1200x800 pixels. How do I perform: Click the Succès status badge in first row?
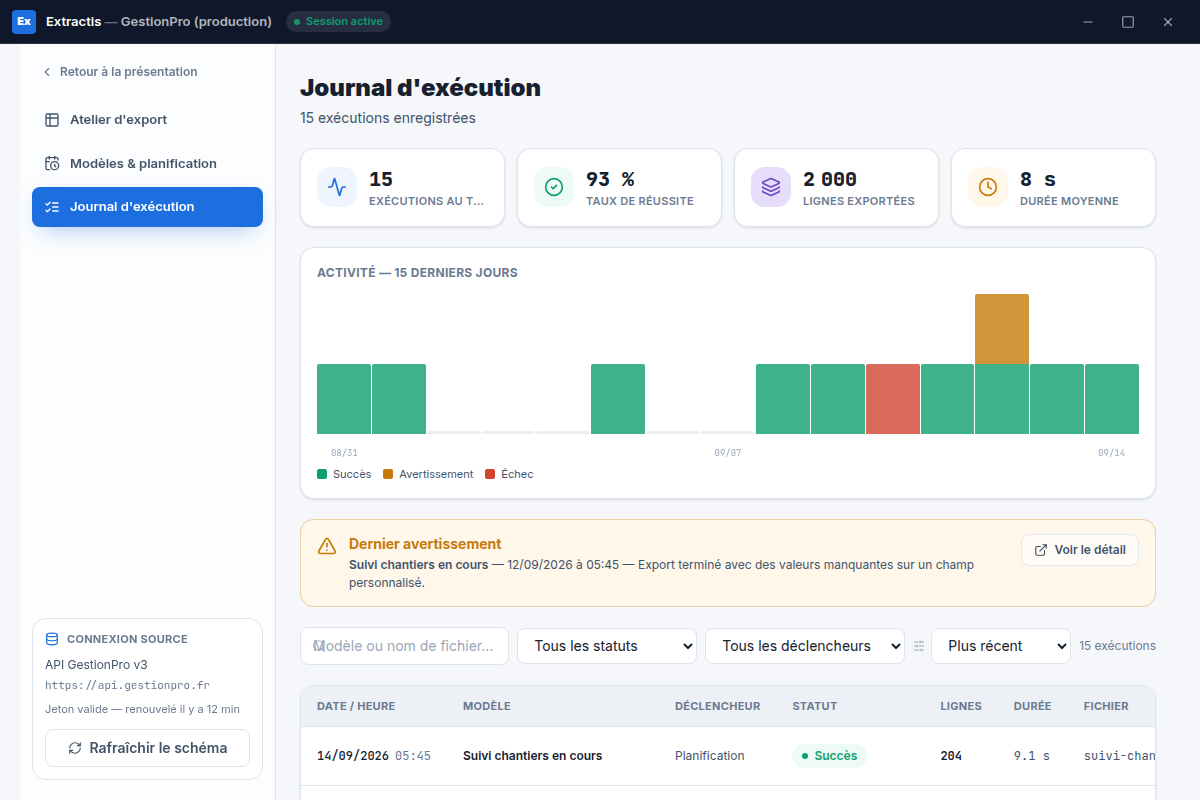[x=829, y=756]
